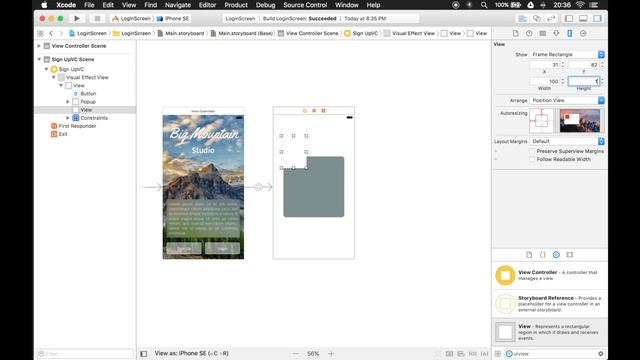
Task: Enable Follow Readable Width
Action: pyautogui.click(x=532, y=159)
